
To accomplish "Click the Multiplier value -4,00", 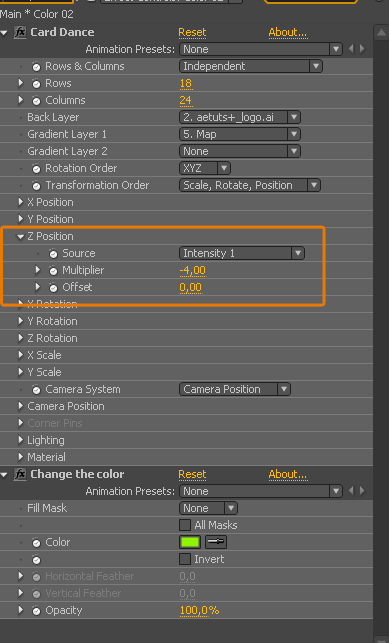I will click(193, 271).
